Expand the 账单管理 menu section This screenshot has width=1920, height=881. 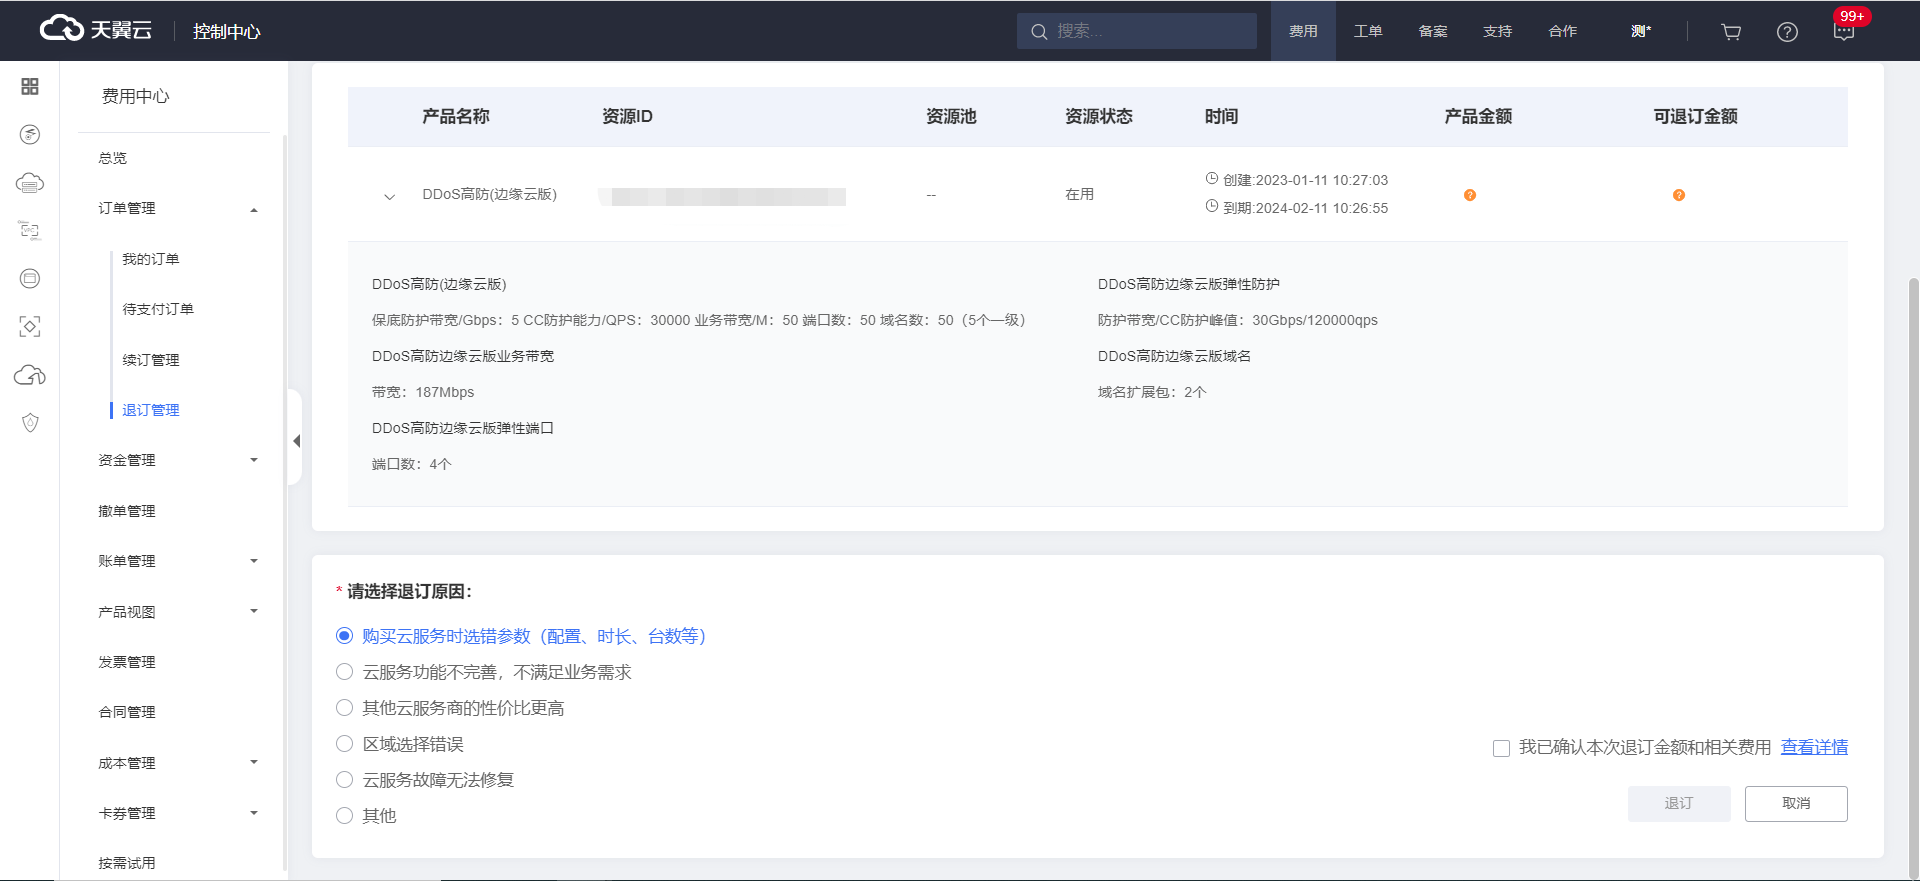[254, 561]
